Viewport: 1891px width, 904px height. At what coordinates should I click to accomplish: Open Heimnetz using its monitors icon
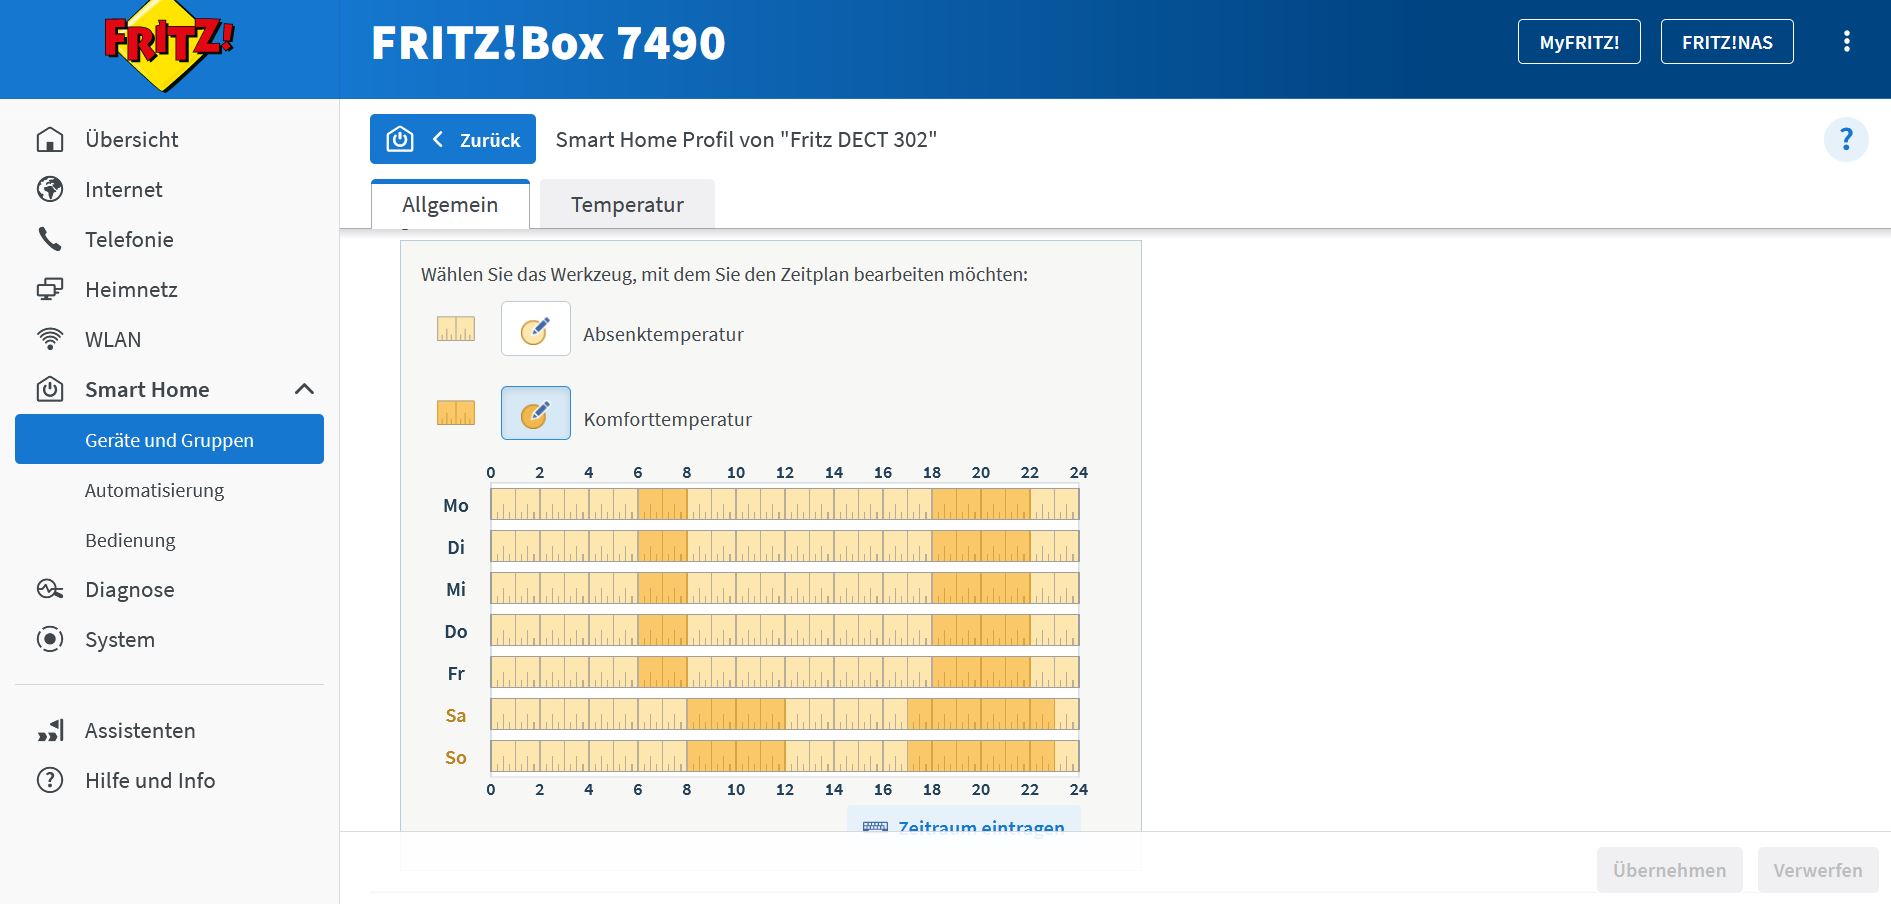[x=50, y=289]
